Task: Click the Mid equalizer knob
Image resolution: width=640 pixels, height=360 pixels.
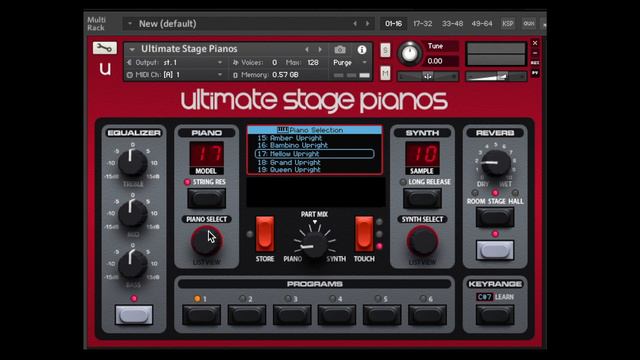Action: tap(133, 213)
